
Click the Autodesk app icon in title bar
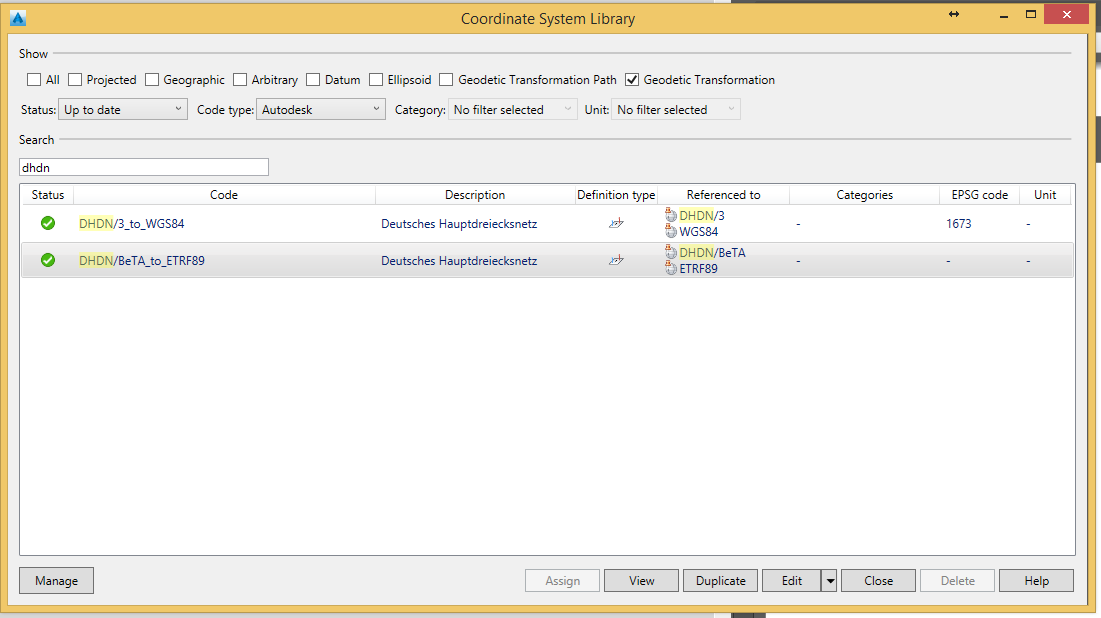tap(18, 18)
